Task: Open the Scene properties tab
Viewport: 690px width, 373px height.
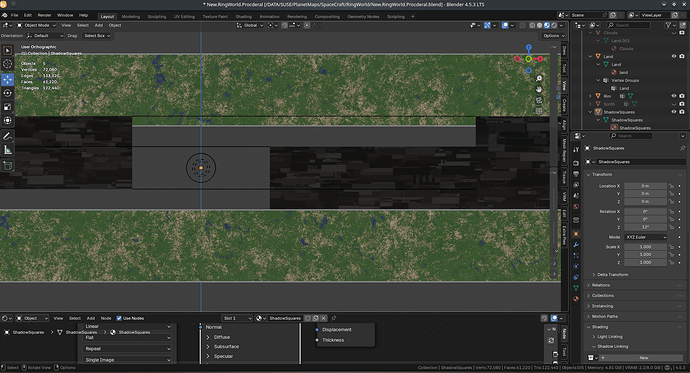Action: click(576, 196)
